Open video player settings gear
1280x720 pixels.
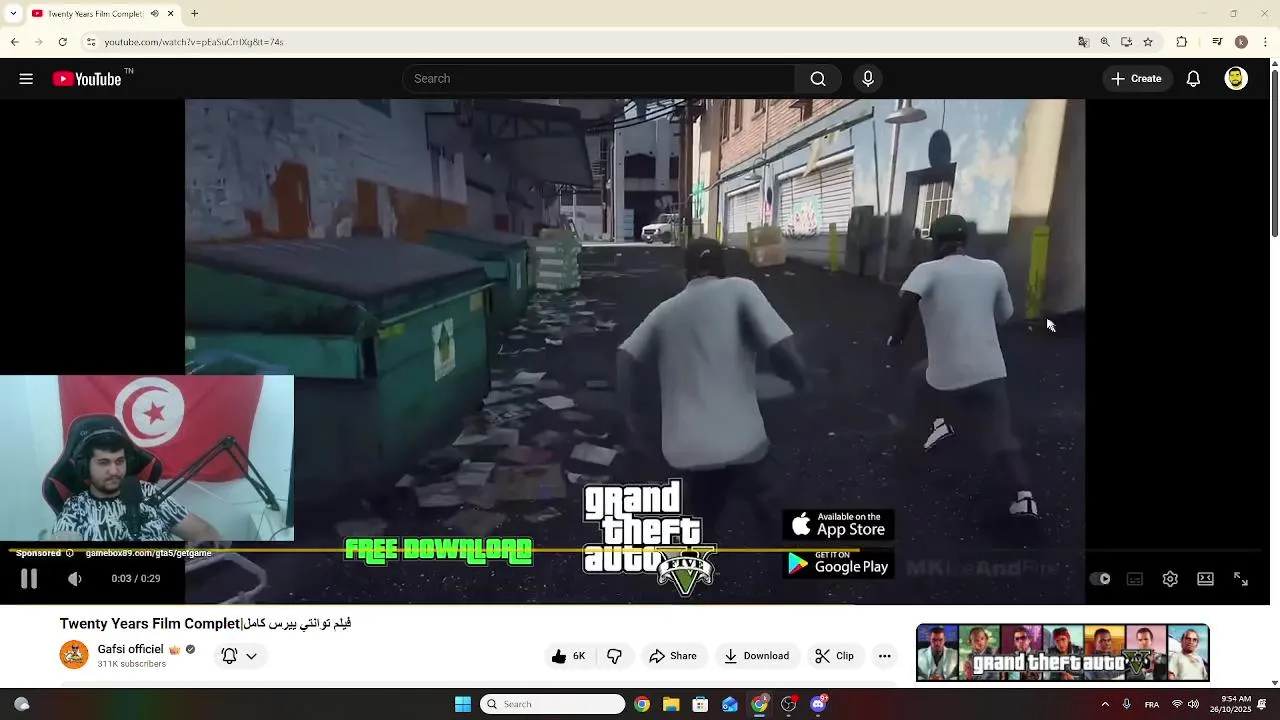(1170, 579)
